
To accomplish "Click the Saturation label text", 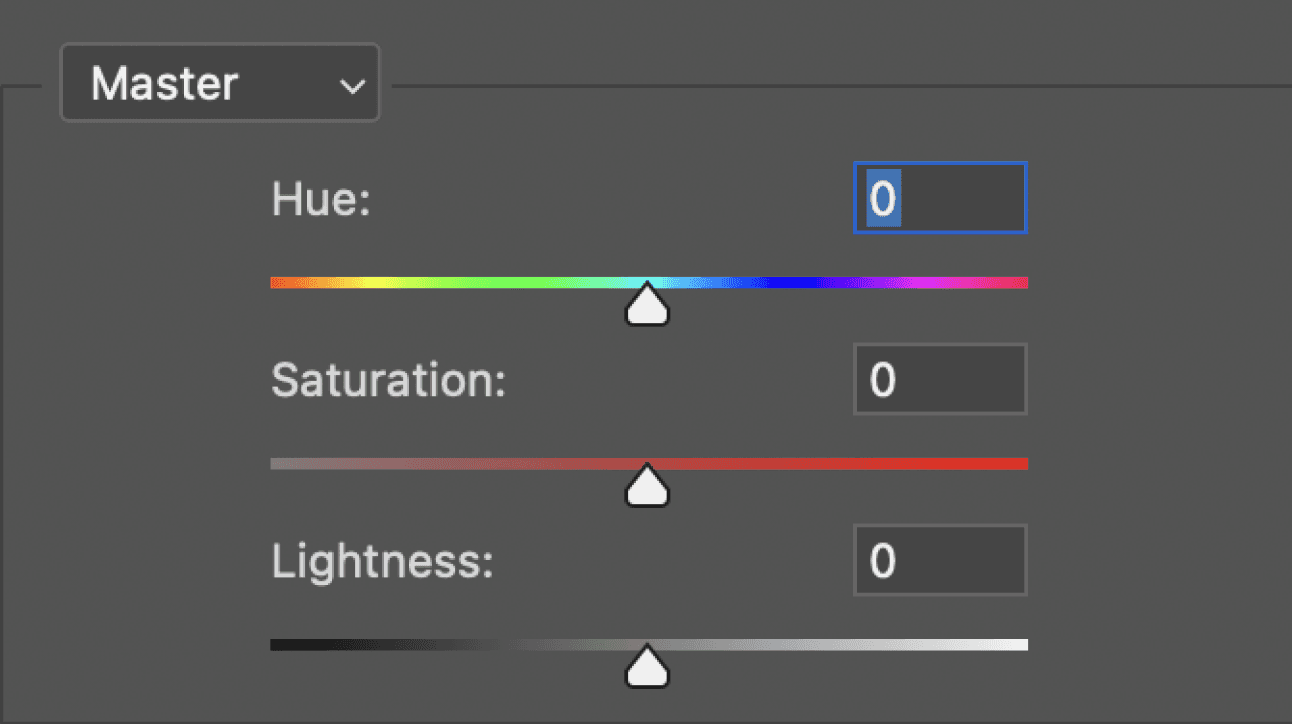I will 389,381.
